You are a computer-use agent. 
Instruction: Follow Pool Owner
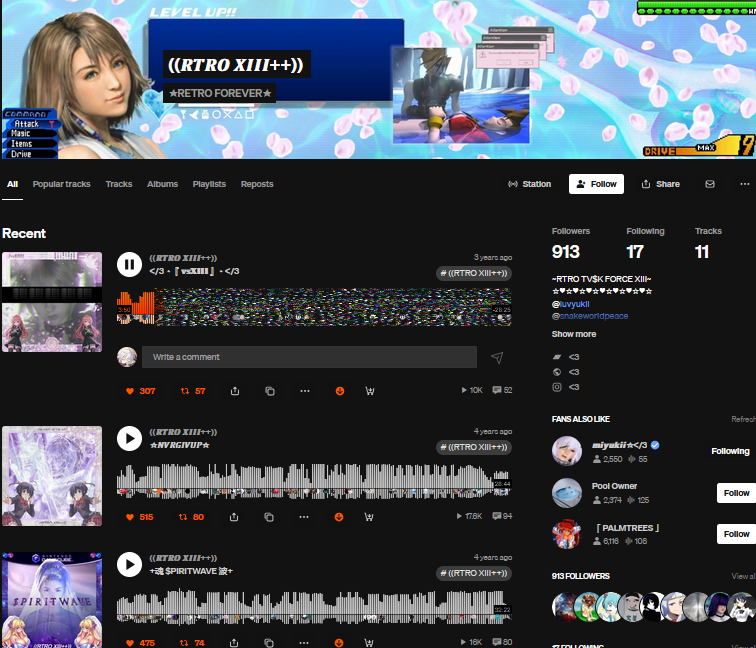pos(736,493)
